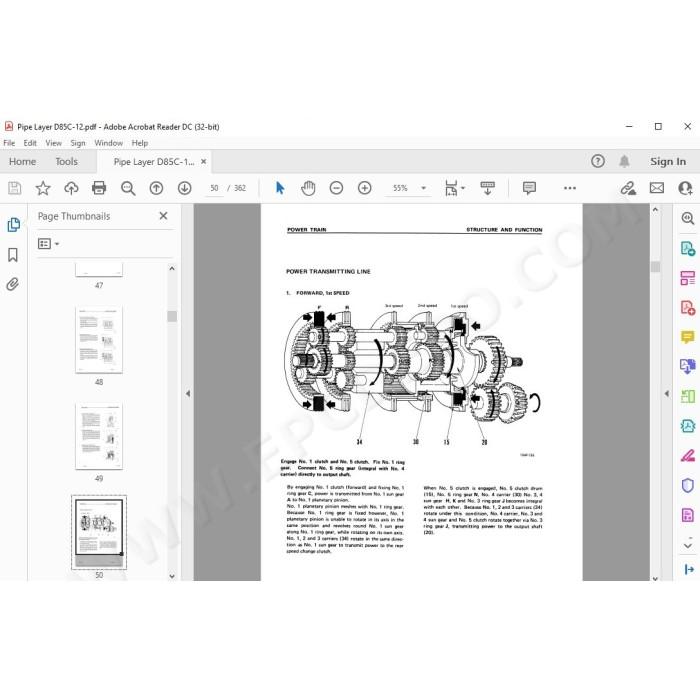
Task: Open the Help menu
Action: [140, 143]
